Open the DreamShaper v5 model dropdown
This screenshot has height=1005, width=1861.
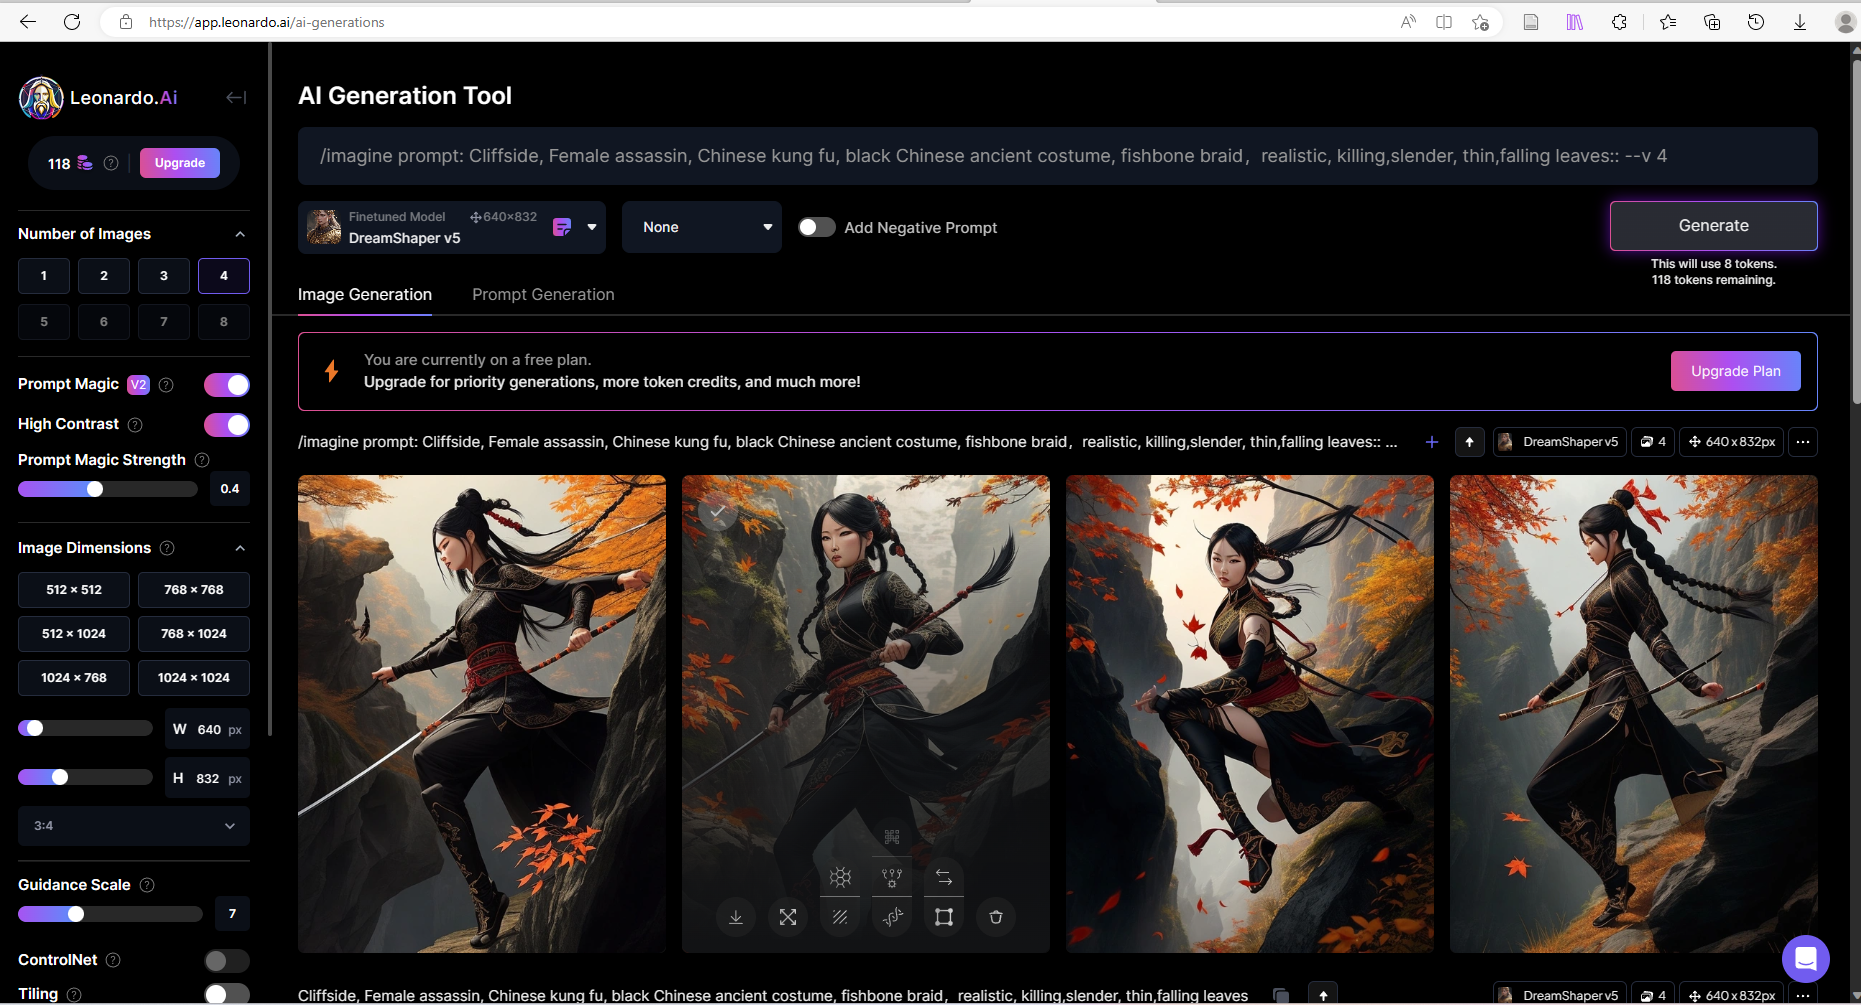point(452,227)
